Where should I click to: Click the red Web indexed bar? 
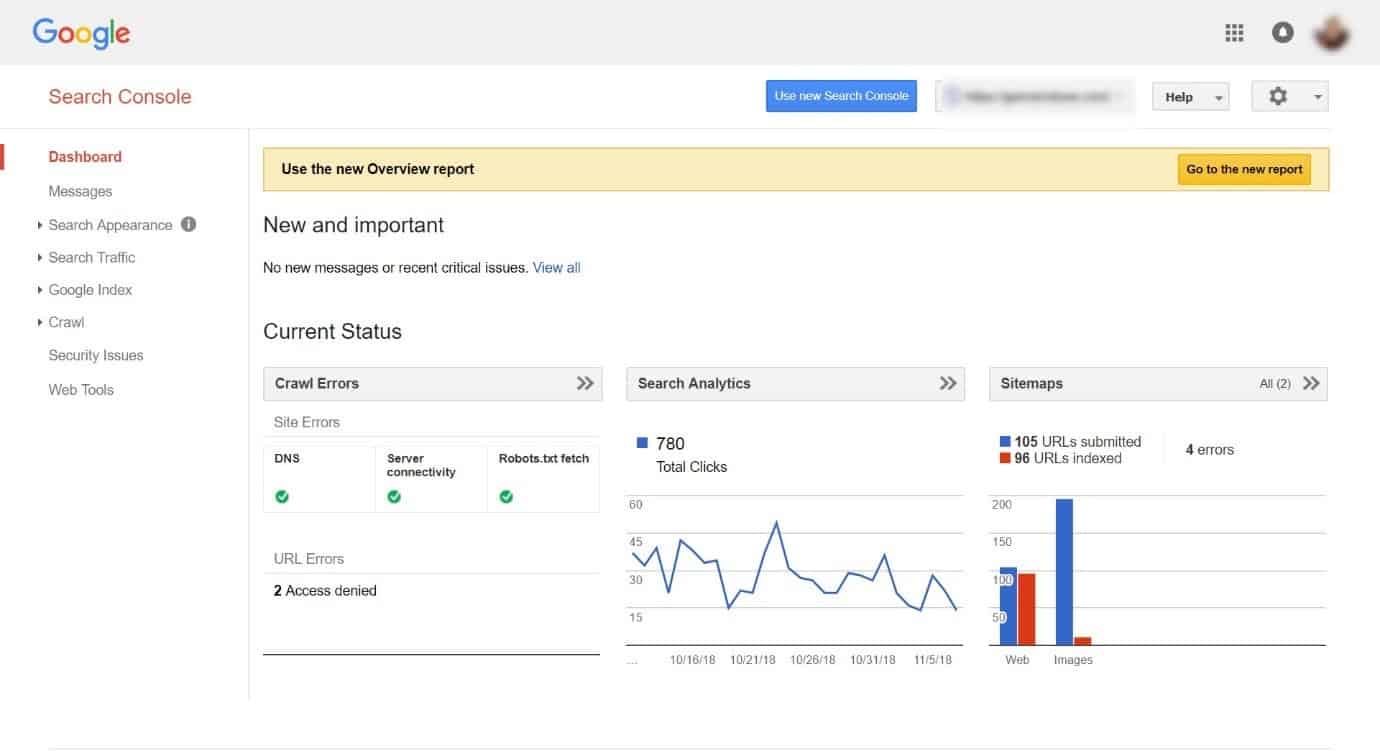(1026, 609)
